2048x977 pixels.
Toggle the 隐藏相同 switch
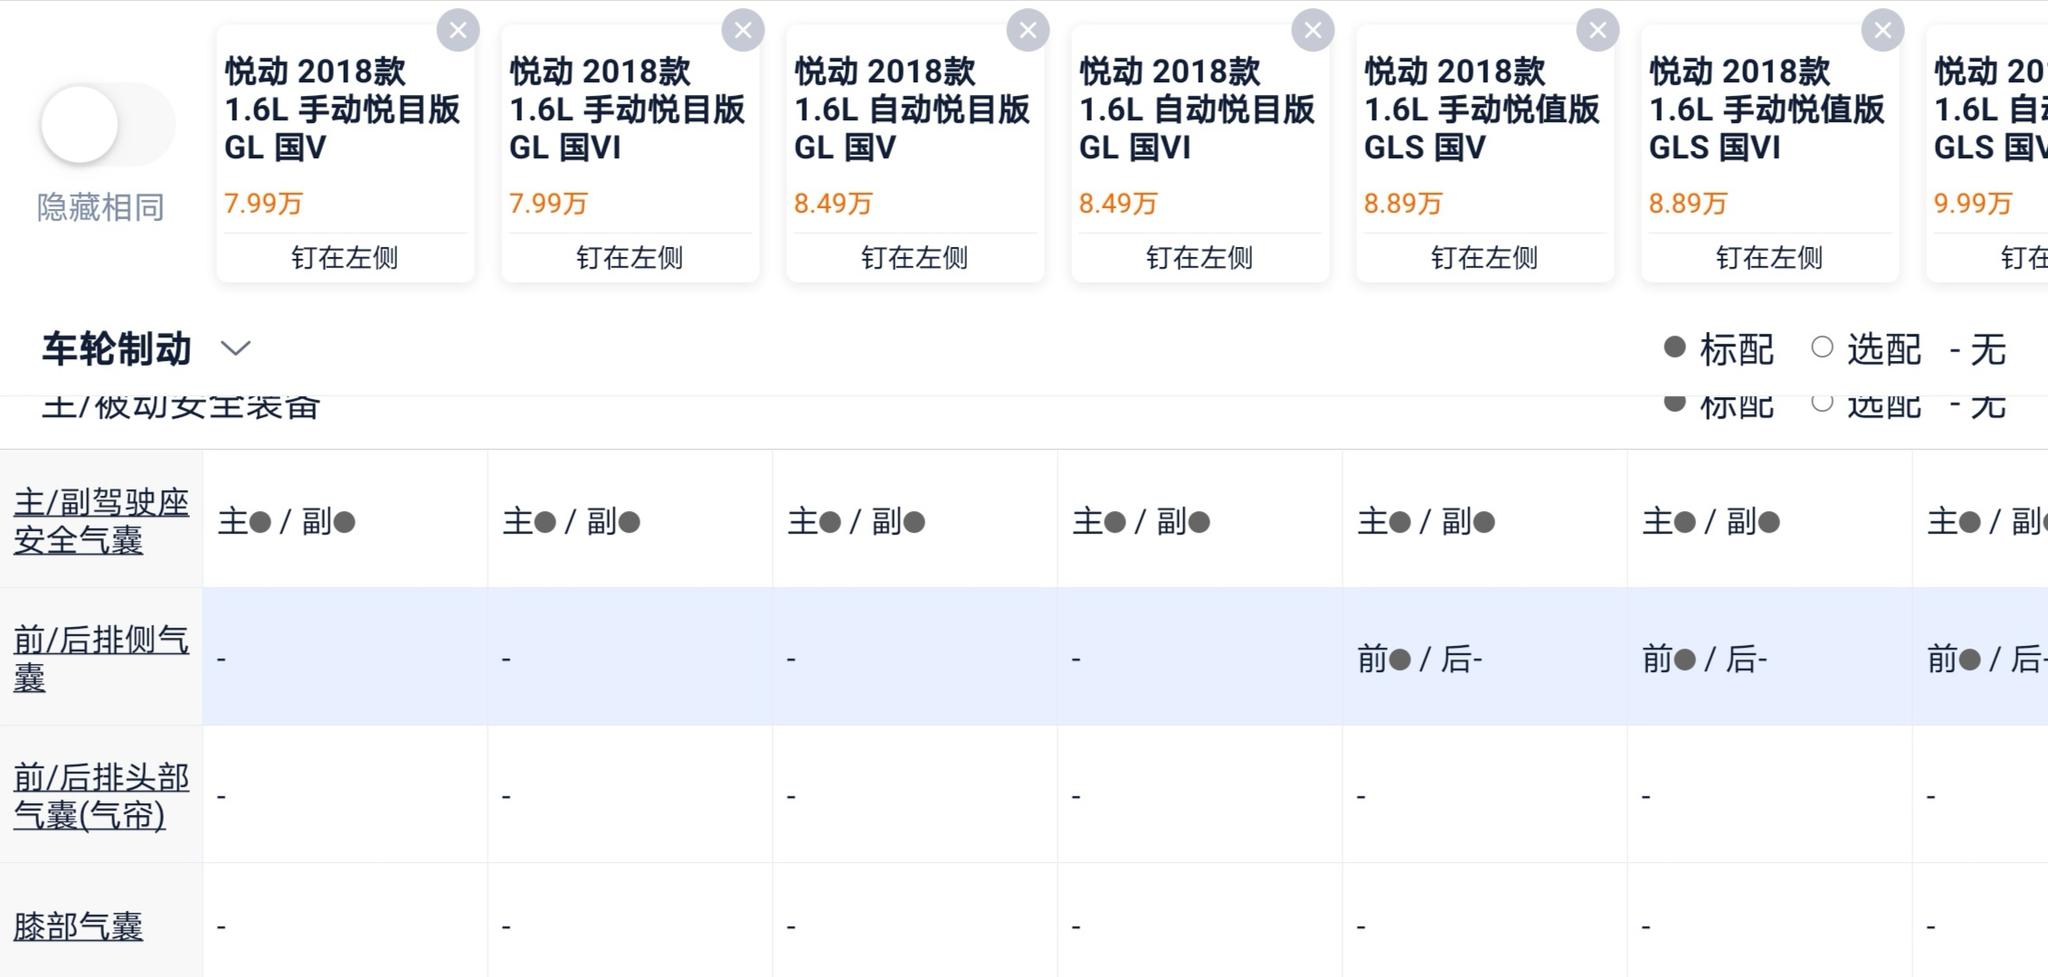106,125
